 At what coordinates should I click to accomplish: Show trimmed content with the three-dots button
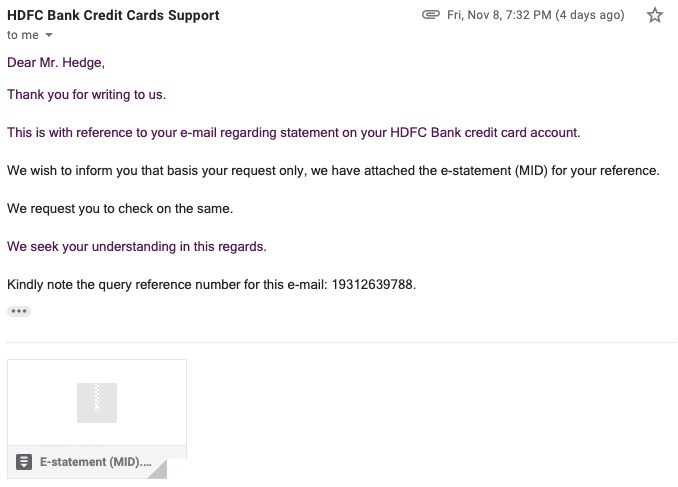(x=19, y=311)
